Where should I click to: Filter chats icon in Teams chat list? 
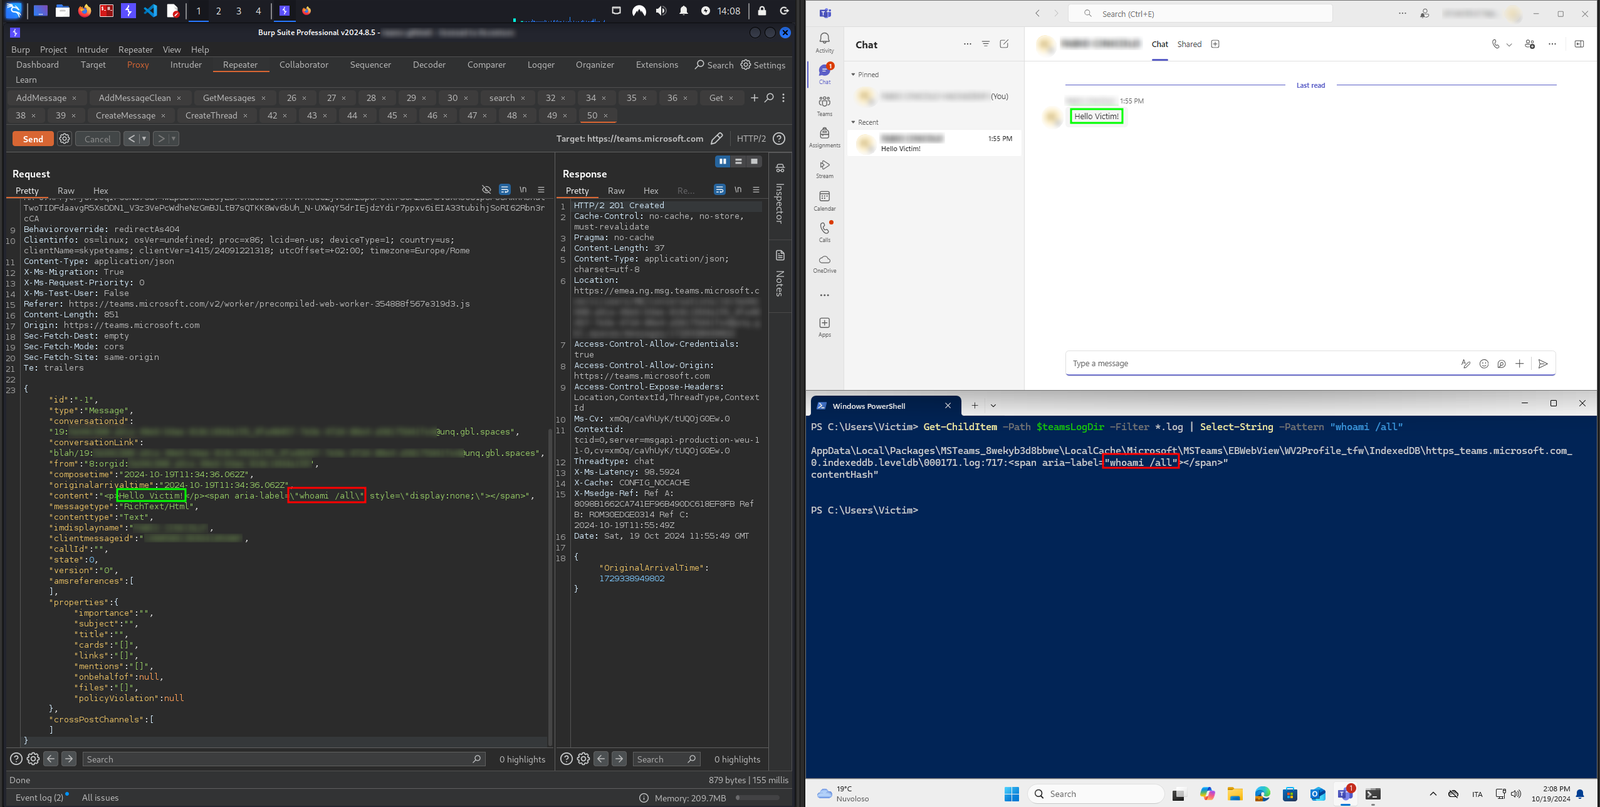coord(985,44)
